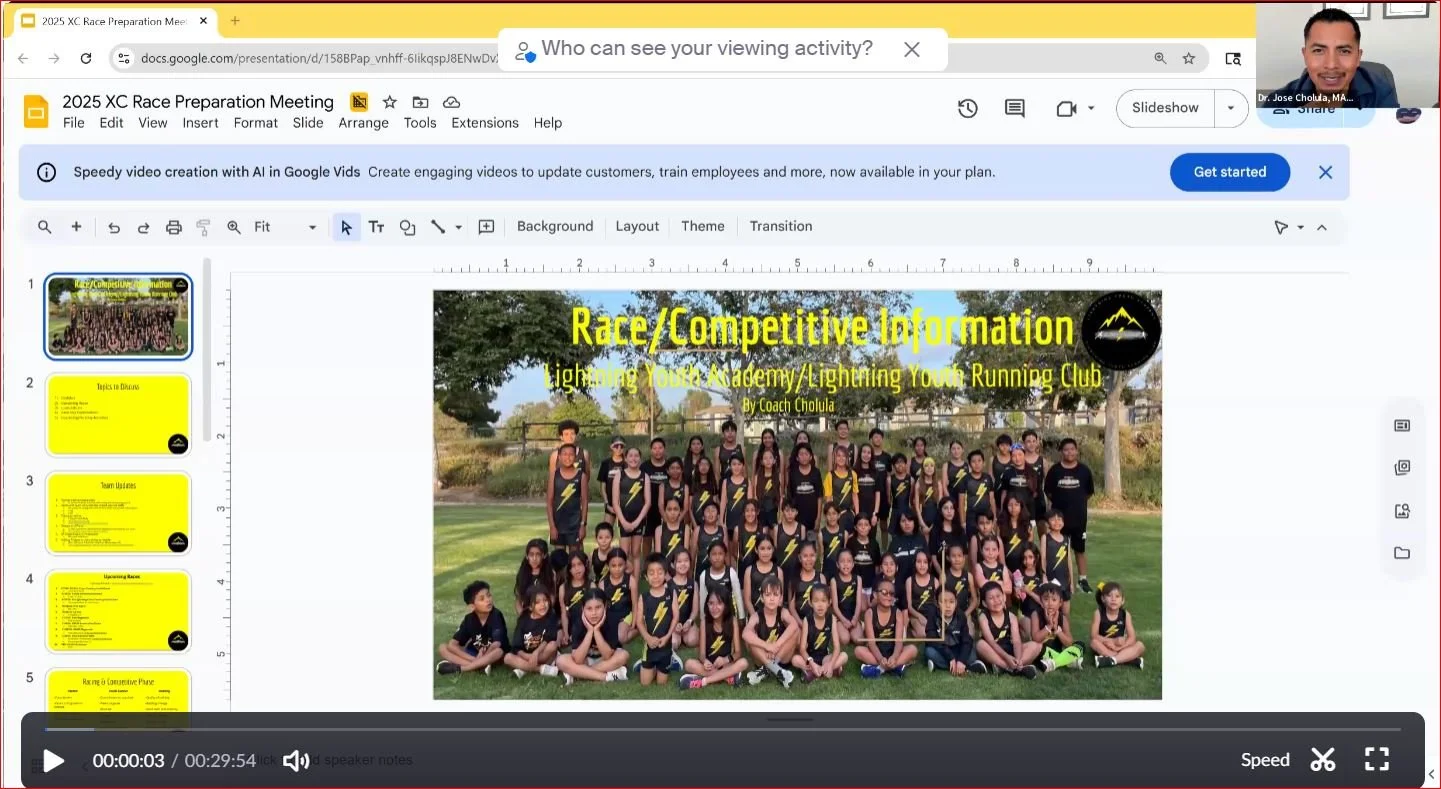Expand the Line tool dropdown arrow
Screen dimensions: 1441x789
459,227
